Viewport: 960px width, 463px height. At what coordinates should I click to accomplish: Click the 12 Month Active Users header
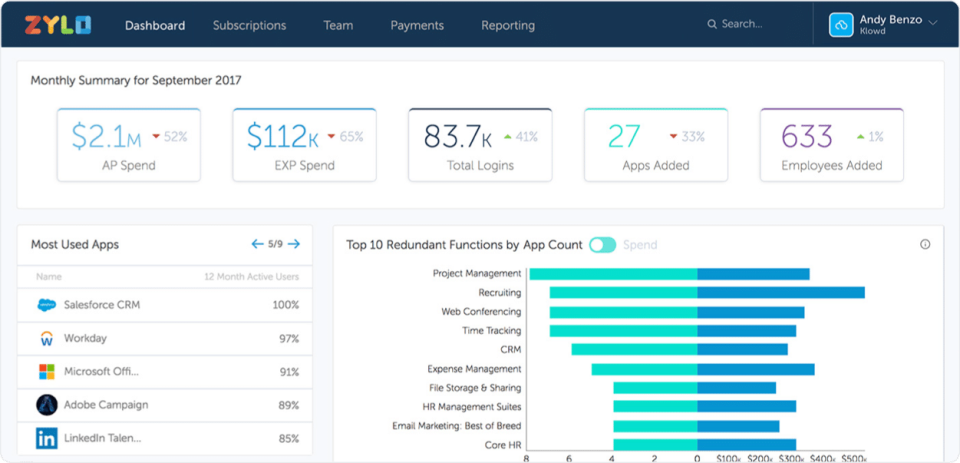tap(252, 277)
